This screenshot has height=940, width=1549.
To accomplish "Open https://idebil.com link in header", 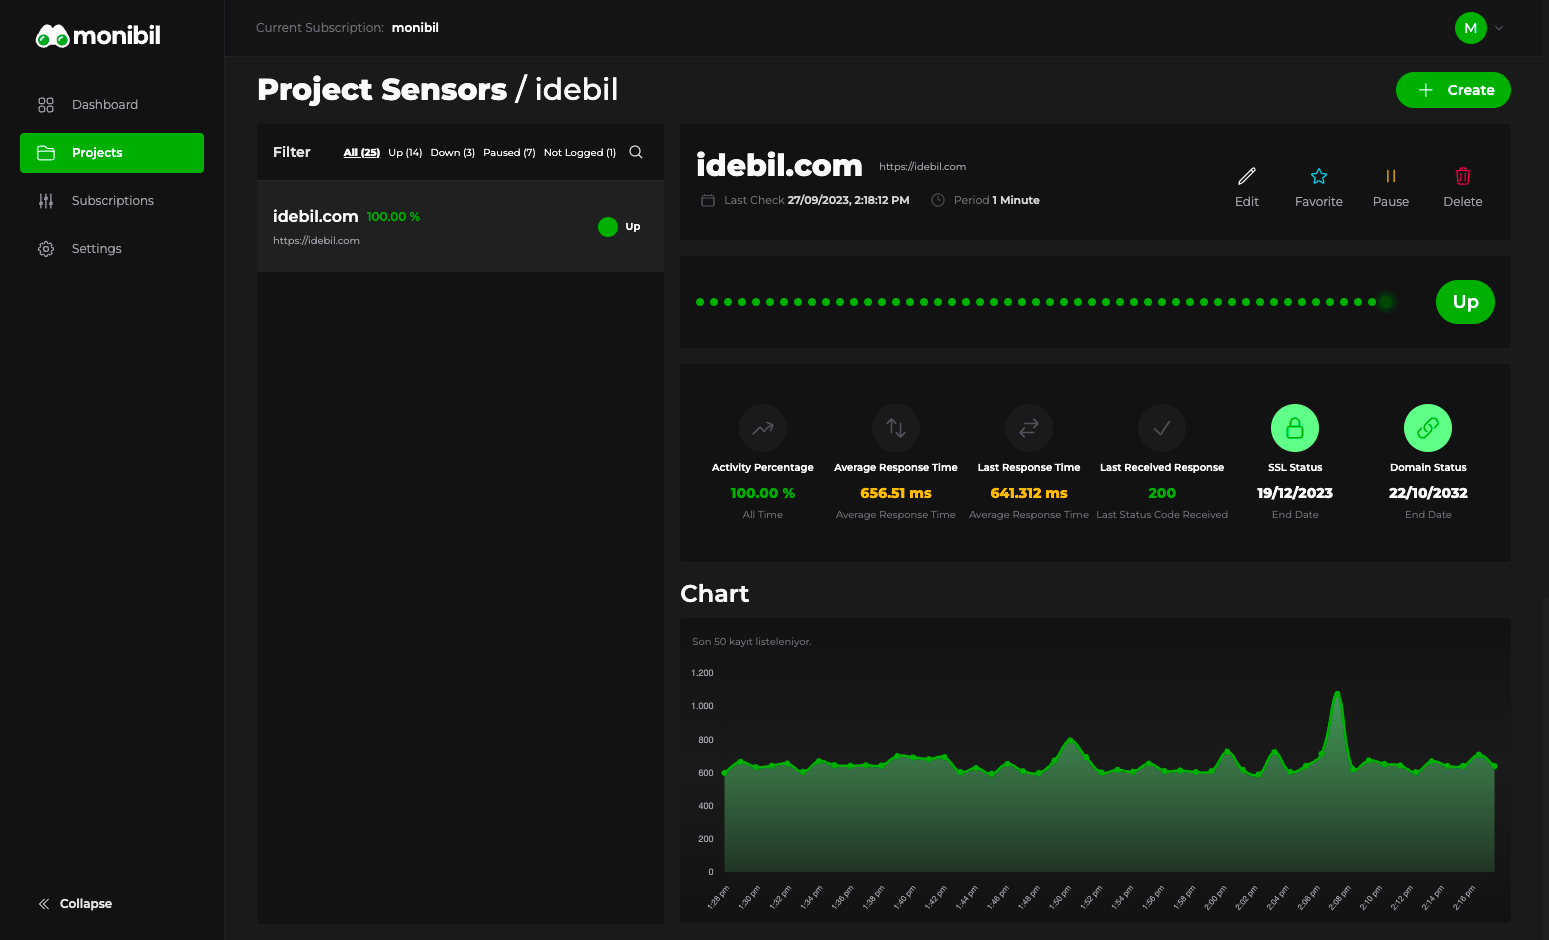I will [922, 167].
